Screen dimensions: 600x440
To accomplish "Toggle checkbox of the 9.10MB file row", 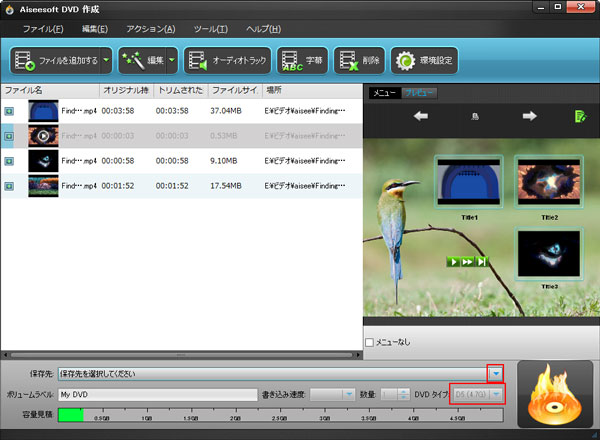I will tap(9, 161).
